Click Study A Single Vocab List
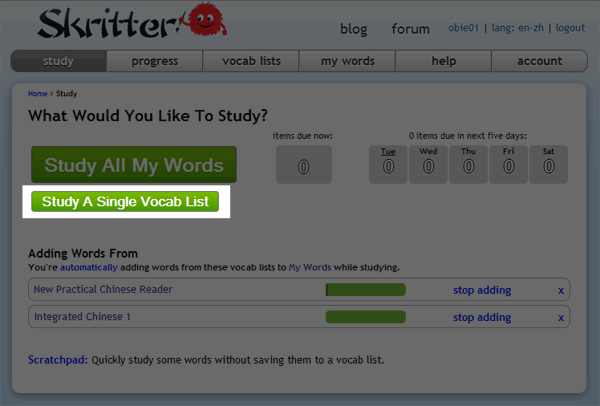600x406 pixels. tap(125, 202)
